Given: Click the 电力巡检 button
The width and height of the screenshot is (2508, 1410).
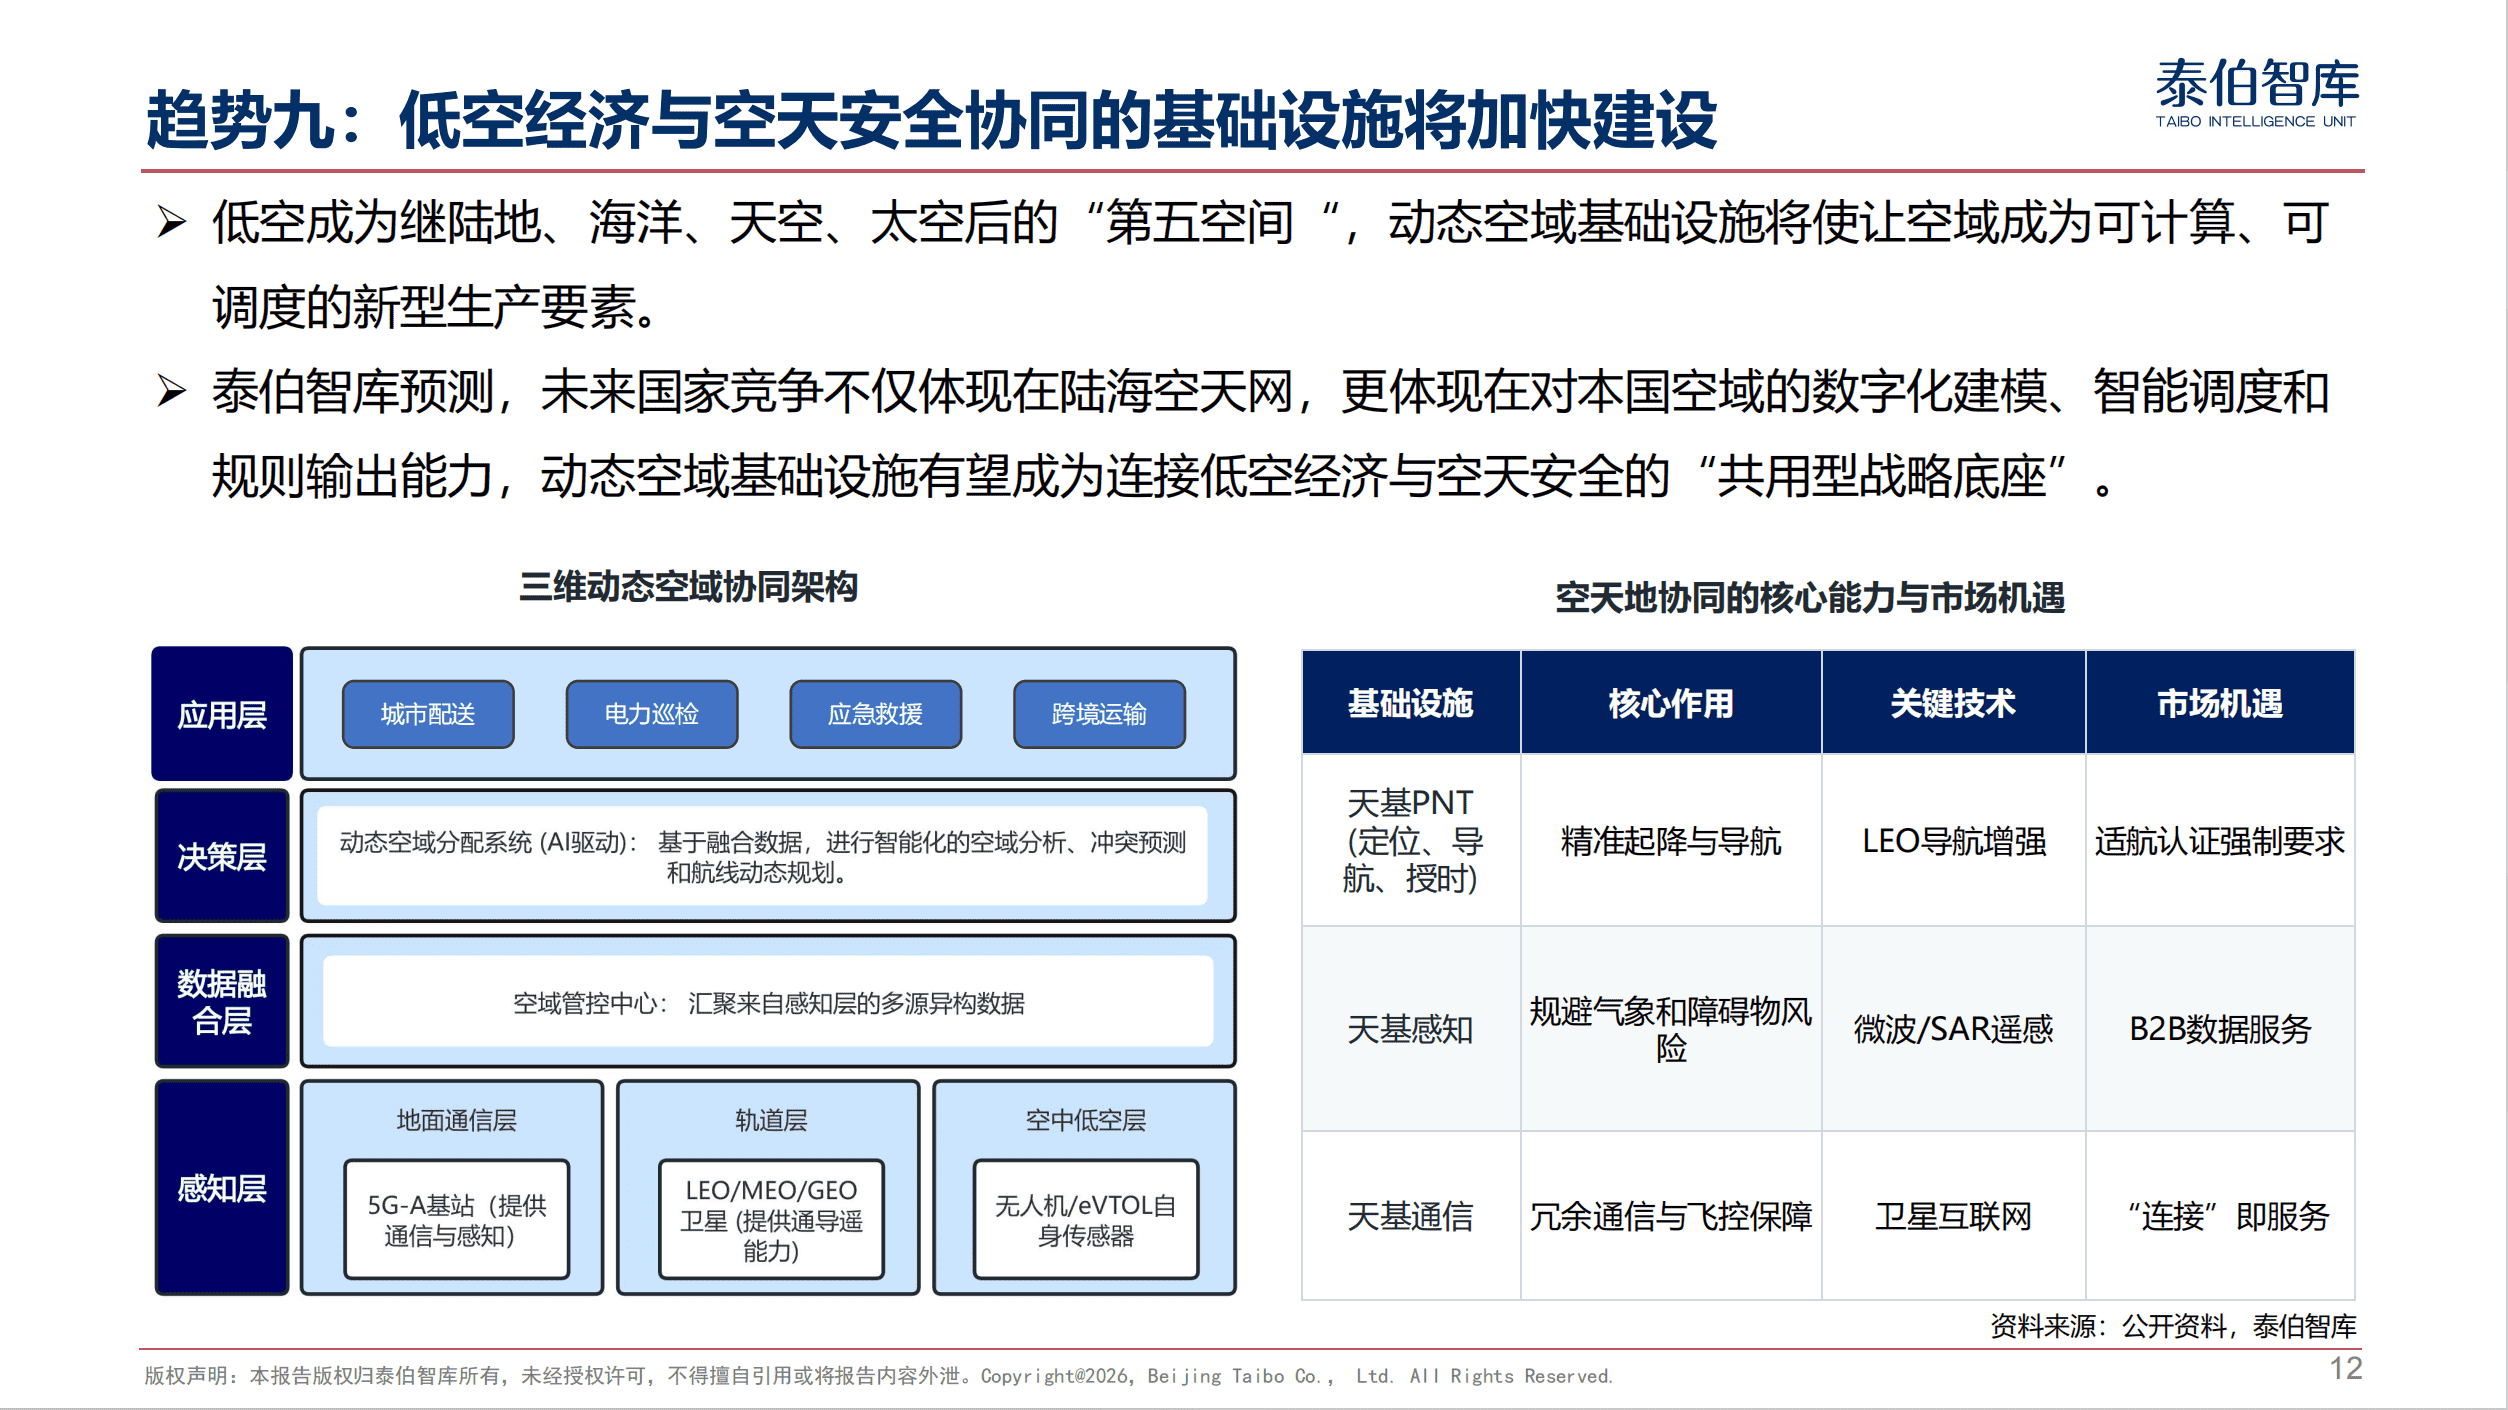Looking at the screenshot, I should (x=651, y=714).
